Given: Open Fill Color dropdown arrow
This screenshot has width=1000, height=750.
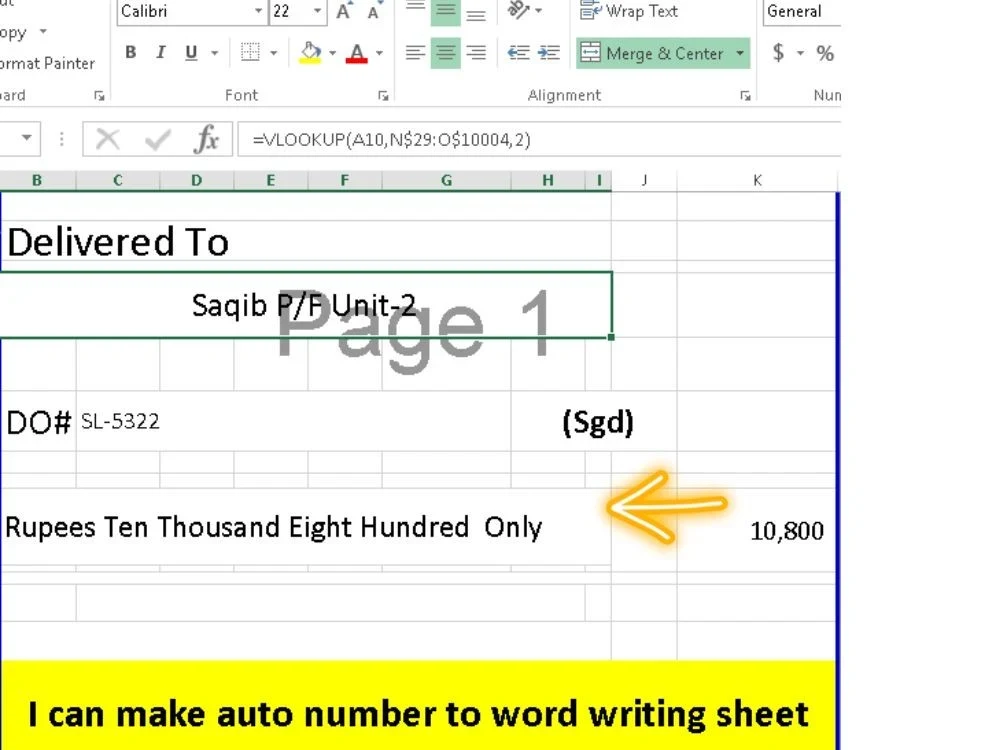Looking at the screenshot, I should (332, 53).
